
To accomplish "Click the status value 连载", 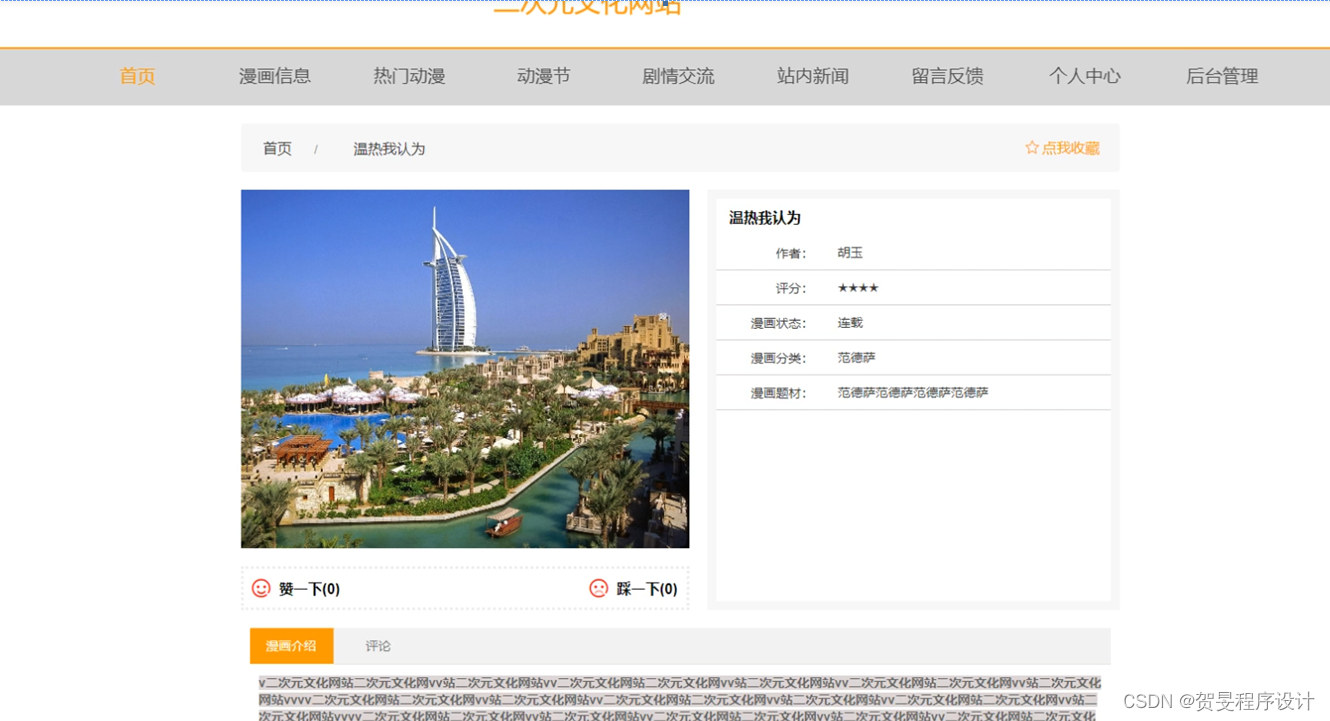I will (850, 323).
